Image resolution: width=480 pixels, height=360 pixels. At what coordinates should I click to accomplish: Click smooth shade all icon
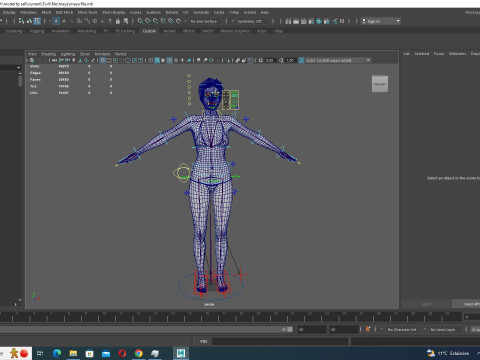(157, 60)
